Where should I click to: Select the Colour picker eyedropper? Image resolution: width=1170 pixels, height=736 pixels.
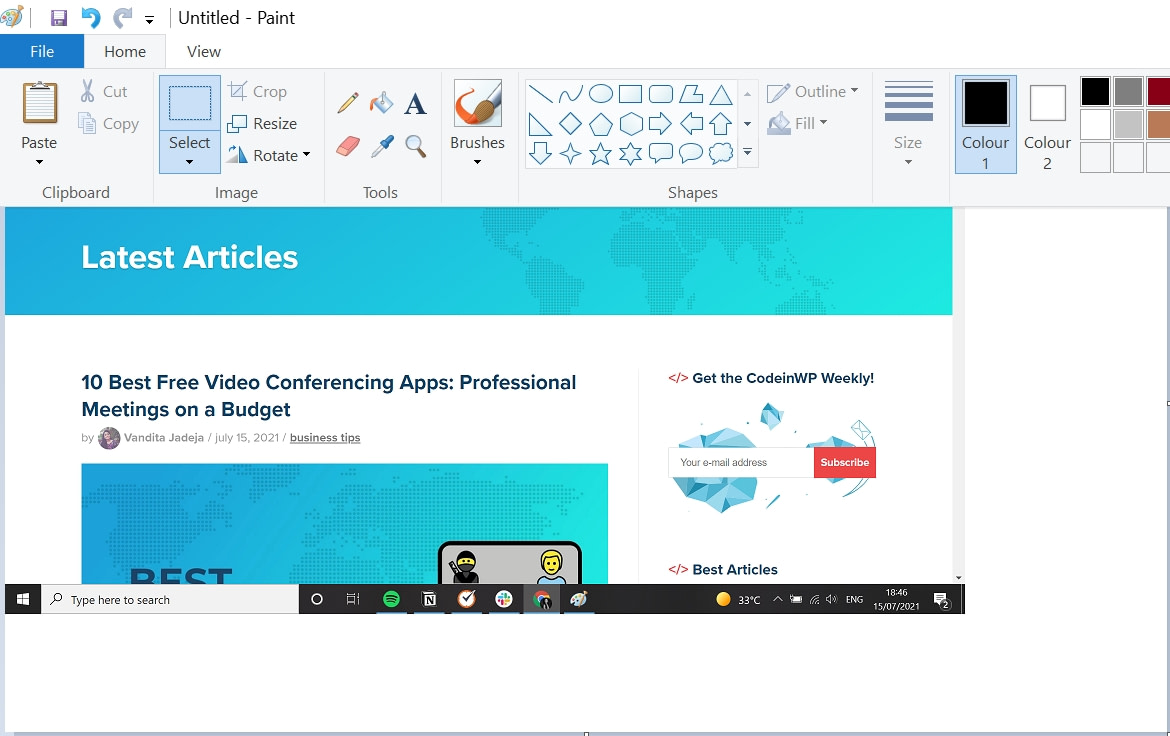point(381,145)
